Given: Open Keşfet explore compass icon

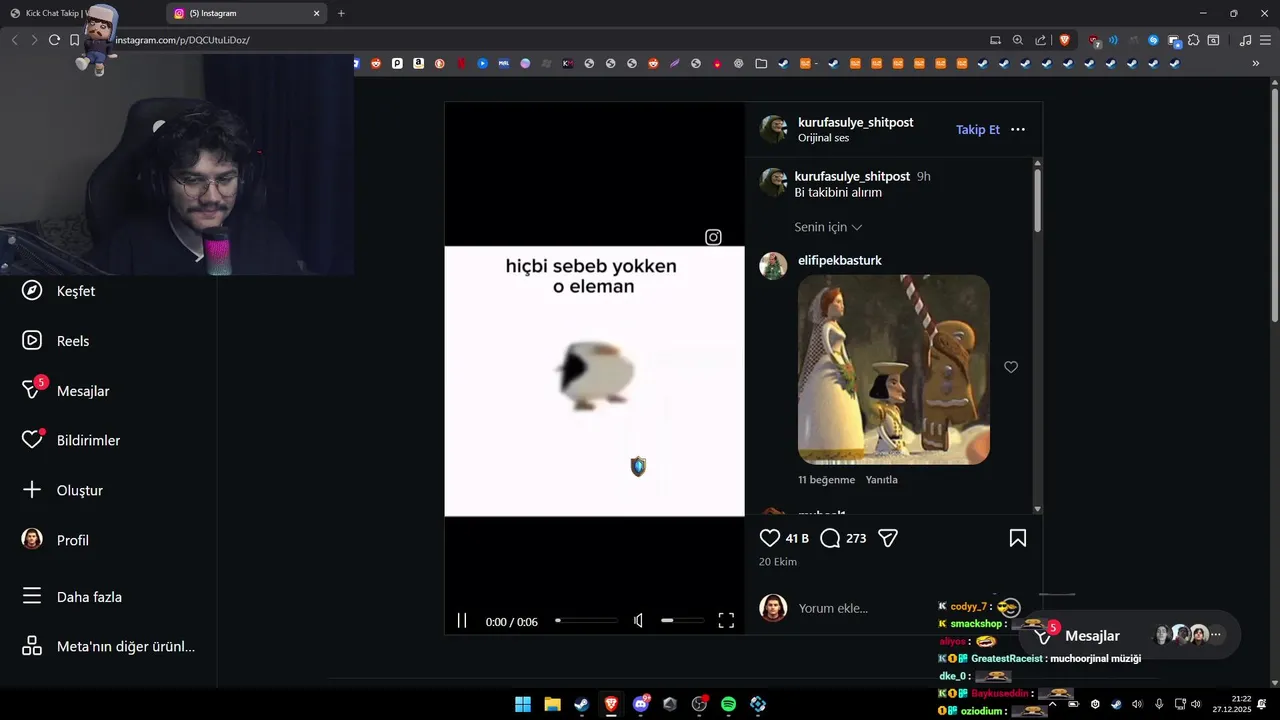Looking at the screenshot, I should click(32, 291).
